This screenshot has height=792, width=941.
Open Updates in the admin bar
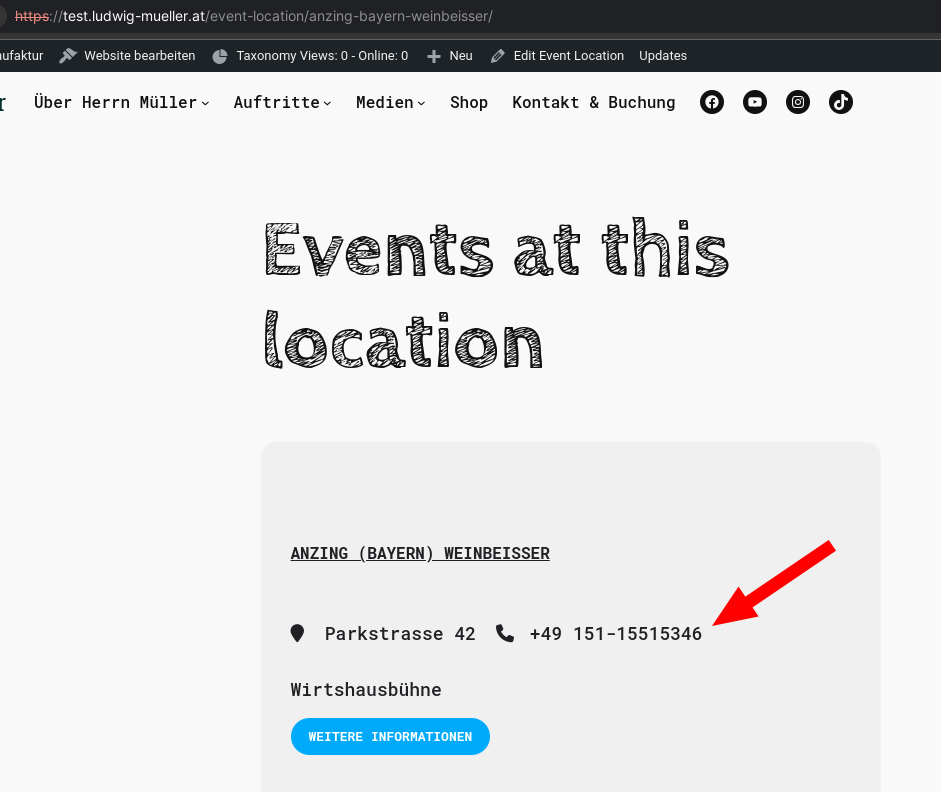point(663,56)
